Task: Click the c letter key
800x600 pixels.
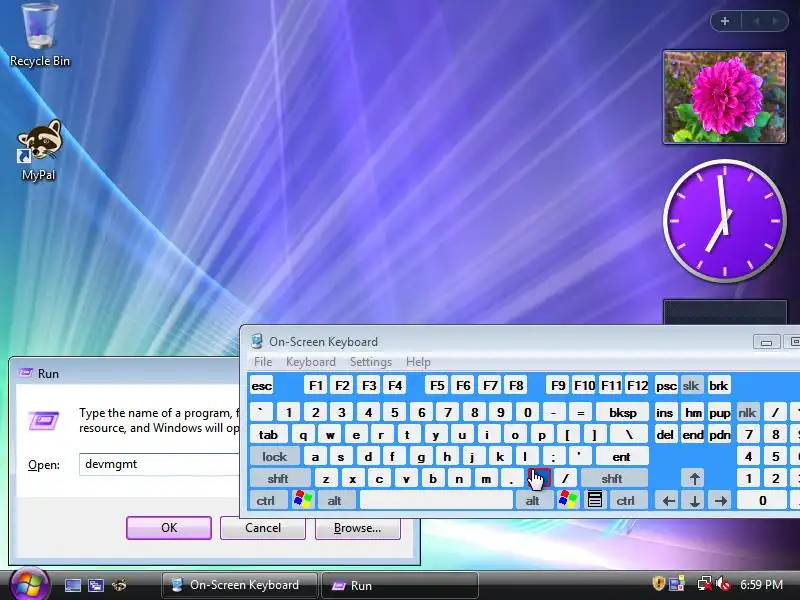Action: (x=379, y=479)
